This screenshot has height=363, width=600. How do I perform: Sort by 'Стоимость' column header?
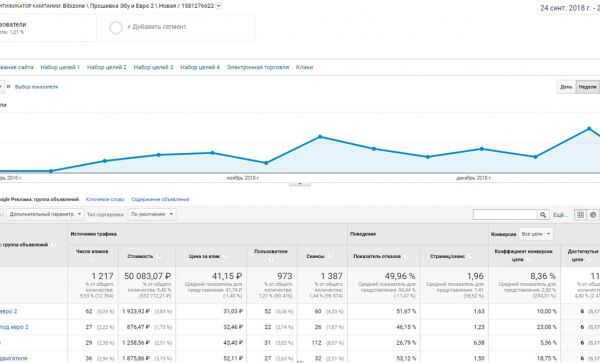(140, 256)
